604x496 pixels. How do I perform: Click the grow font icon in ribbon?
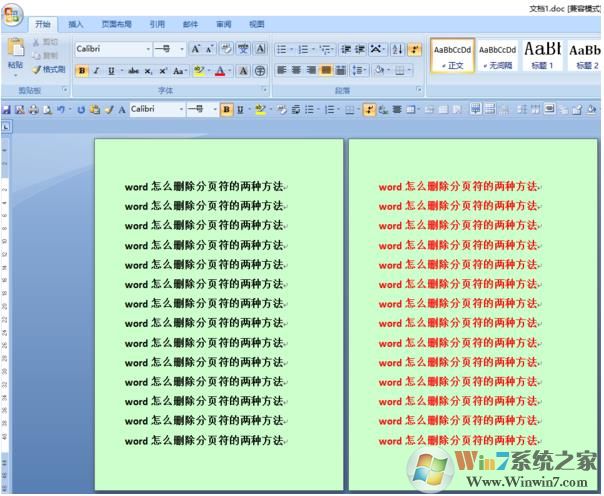[x=195, y=49]
